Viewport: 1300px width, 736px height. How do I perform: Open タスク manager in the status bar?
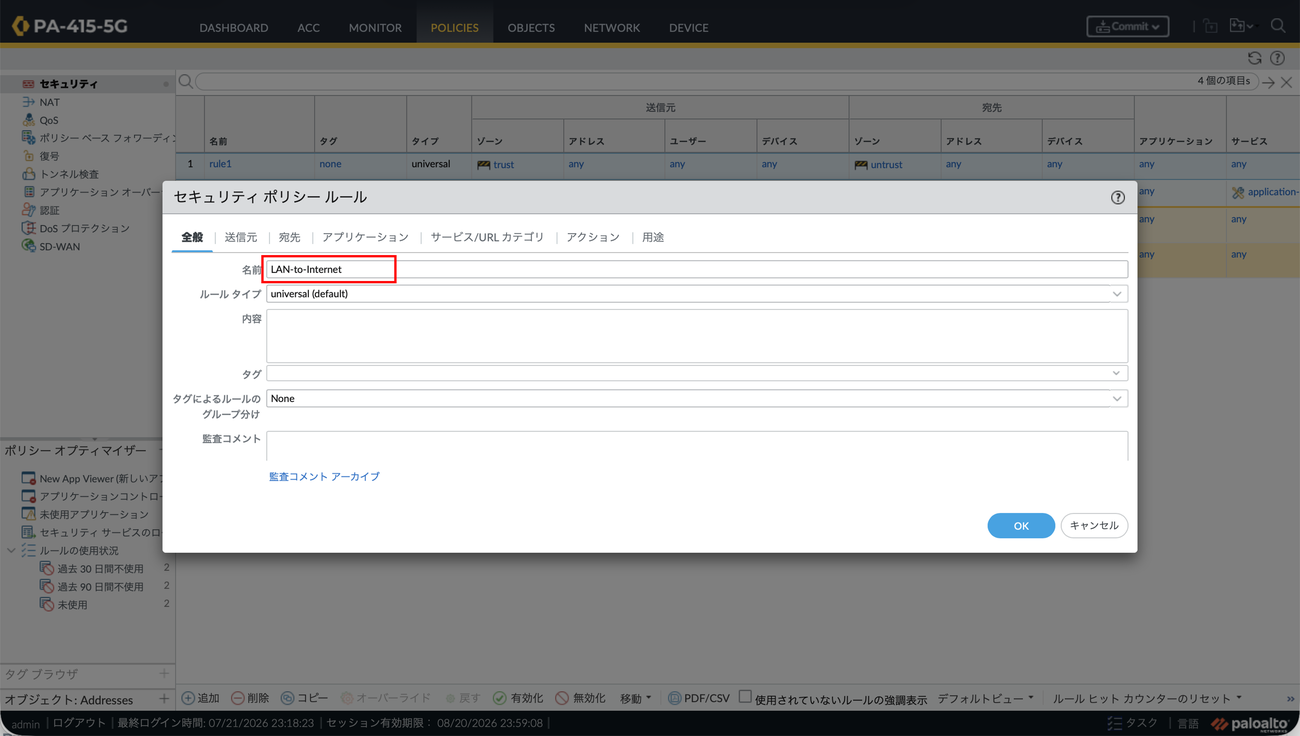pos(1132,723)
